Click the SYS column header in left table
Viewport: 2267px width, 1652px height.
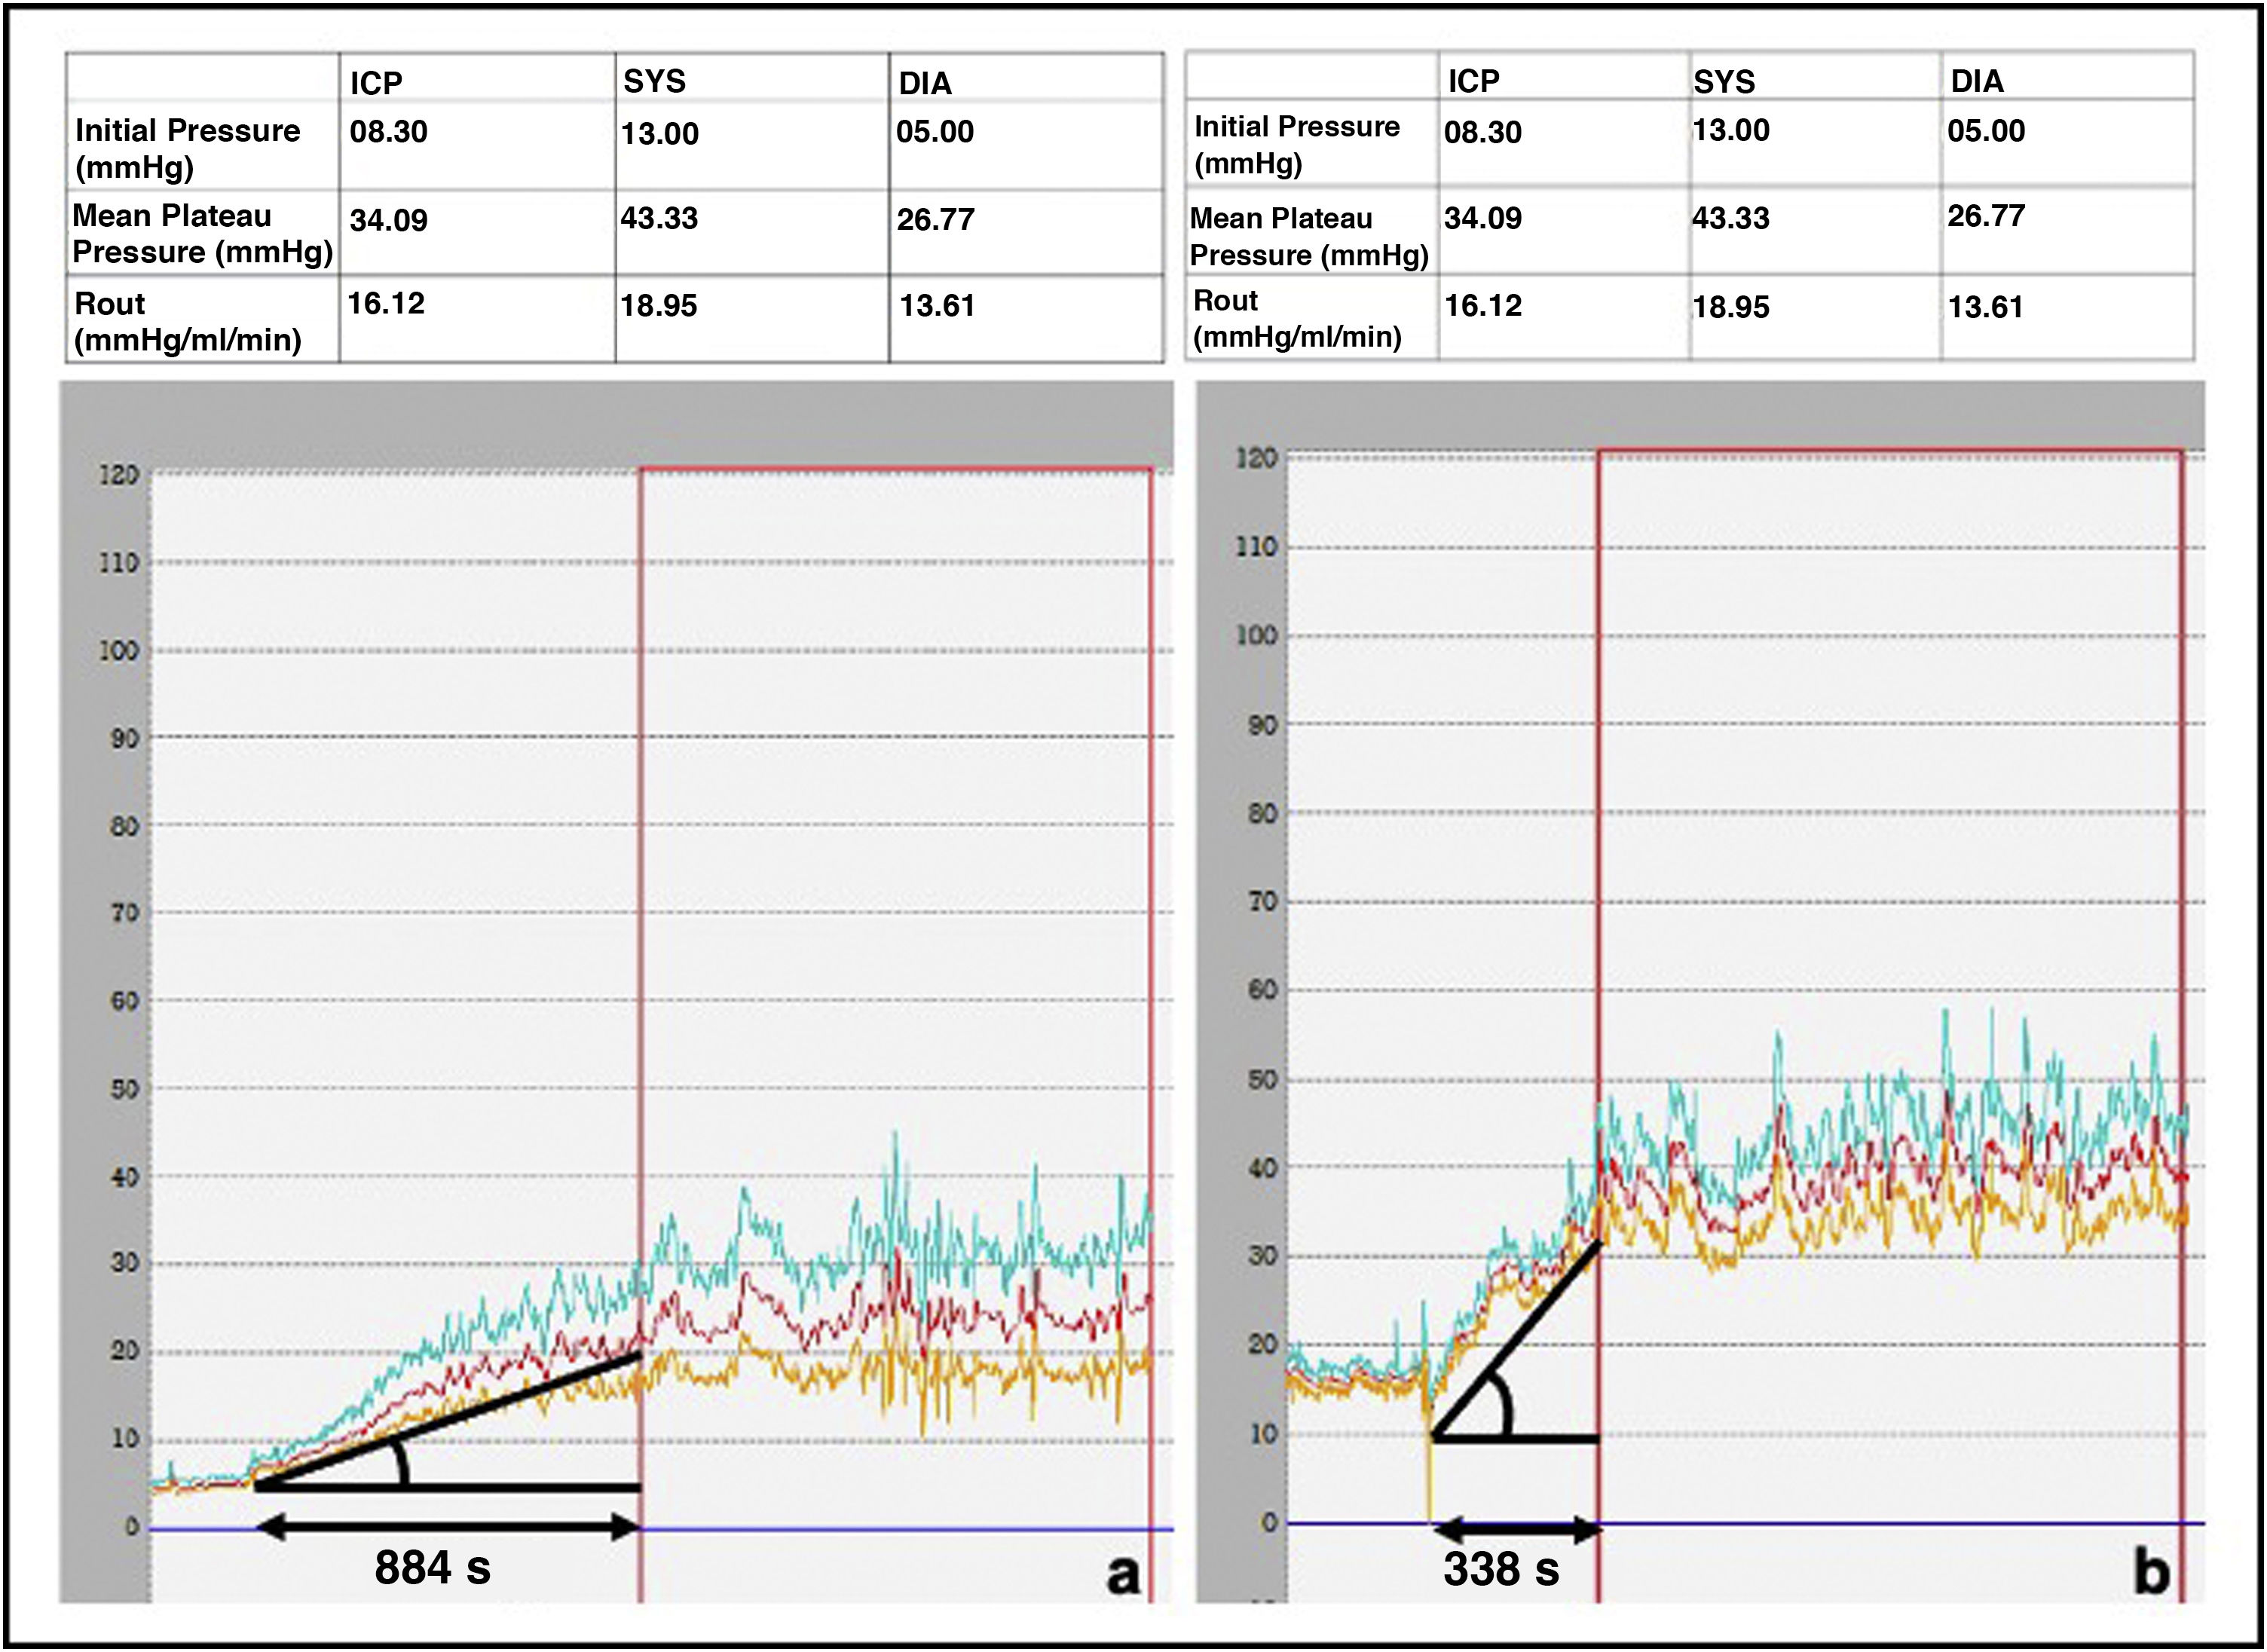click(654, 81)
